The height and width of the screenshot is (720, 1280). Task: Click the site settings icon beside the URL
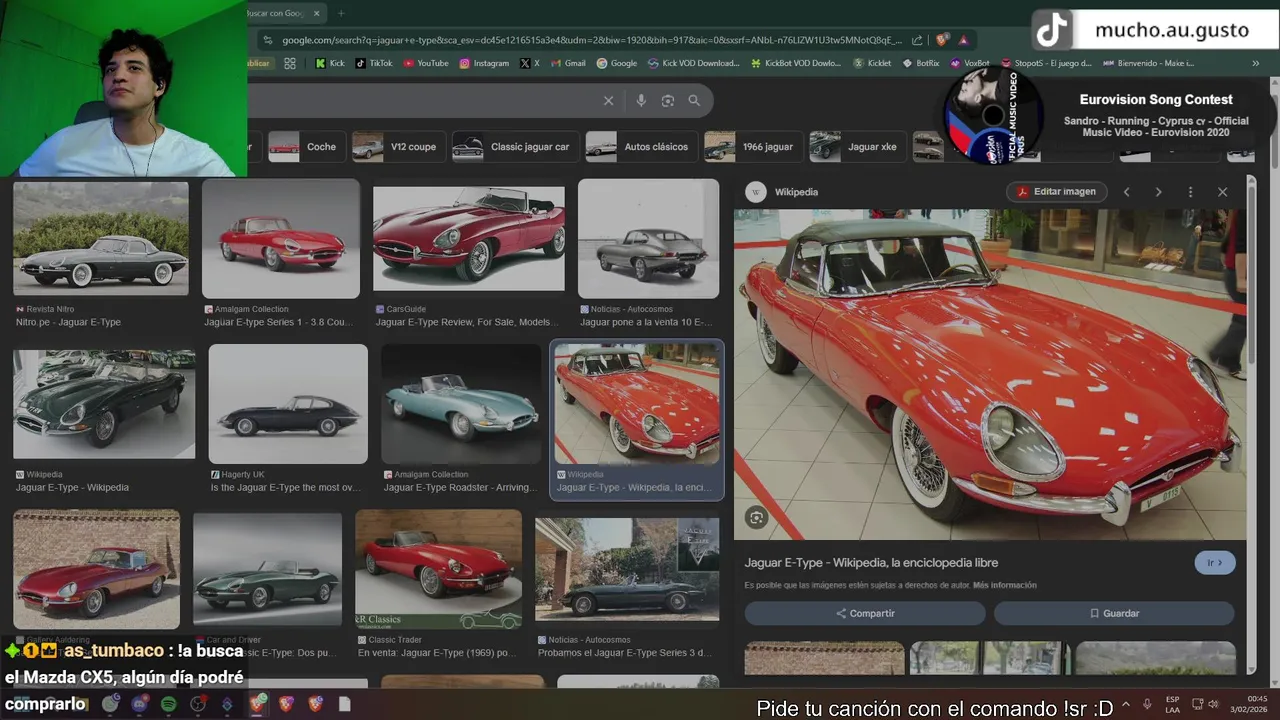[266, 40]
